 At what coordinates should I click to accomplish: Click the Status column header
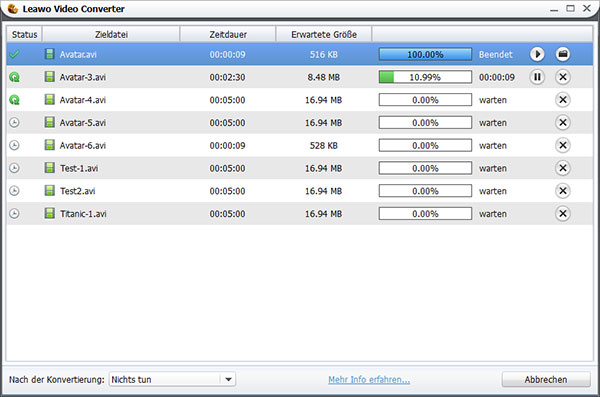(x=24, y=34)
